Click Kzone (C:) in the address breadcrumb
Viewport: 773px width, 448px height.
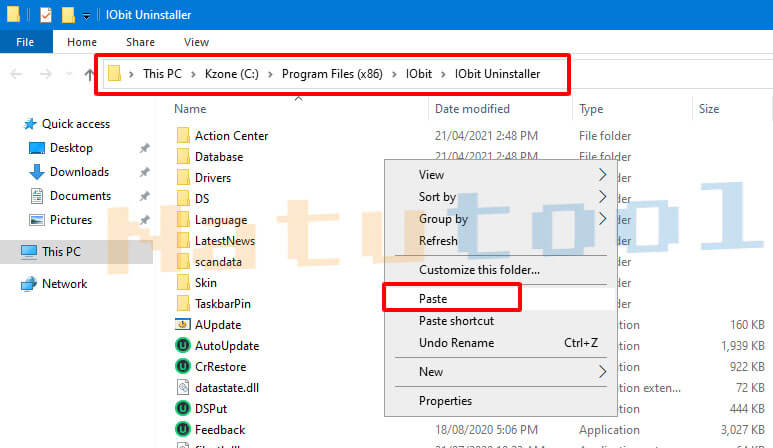(x=232, y=74)
